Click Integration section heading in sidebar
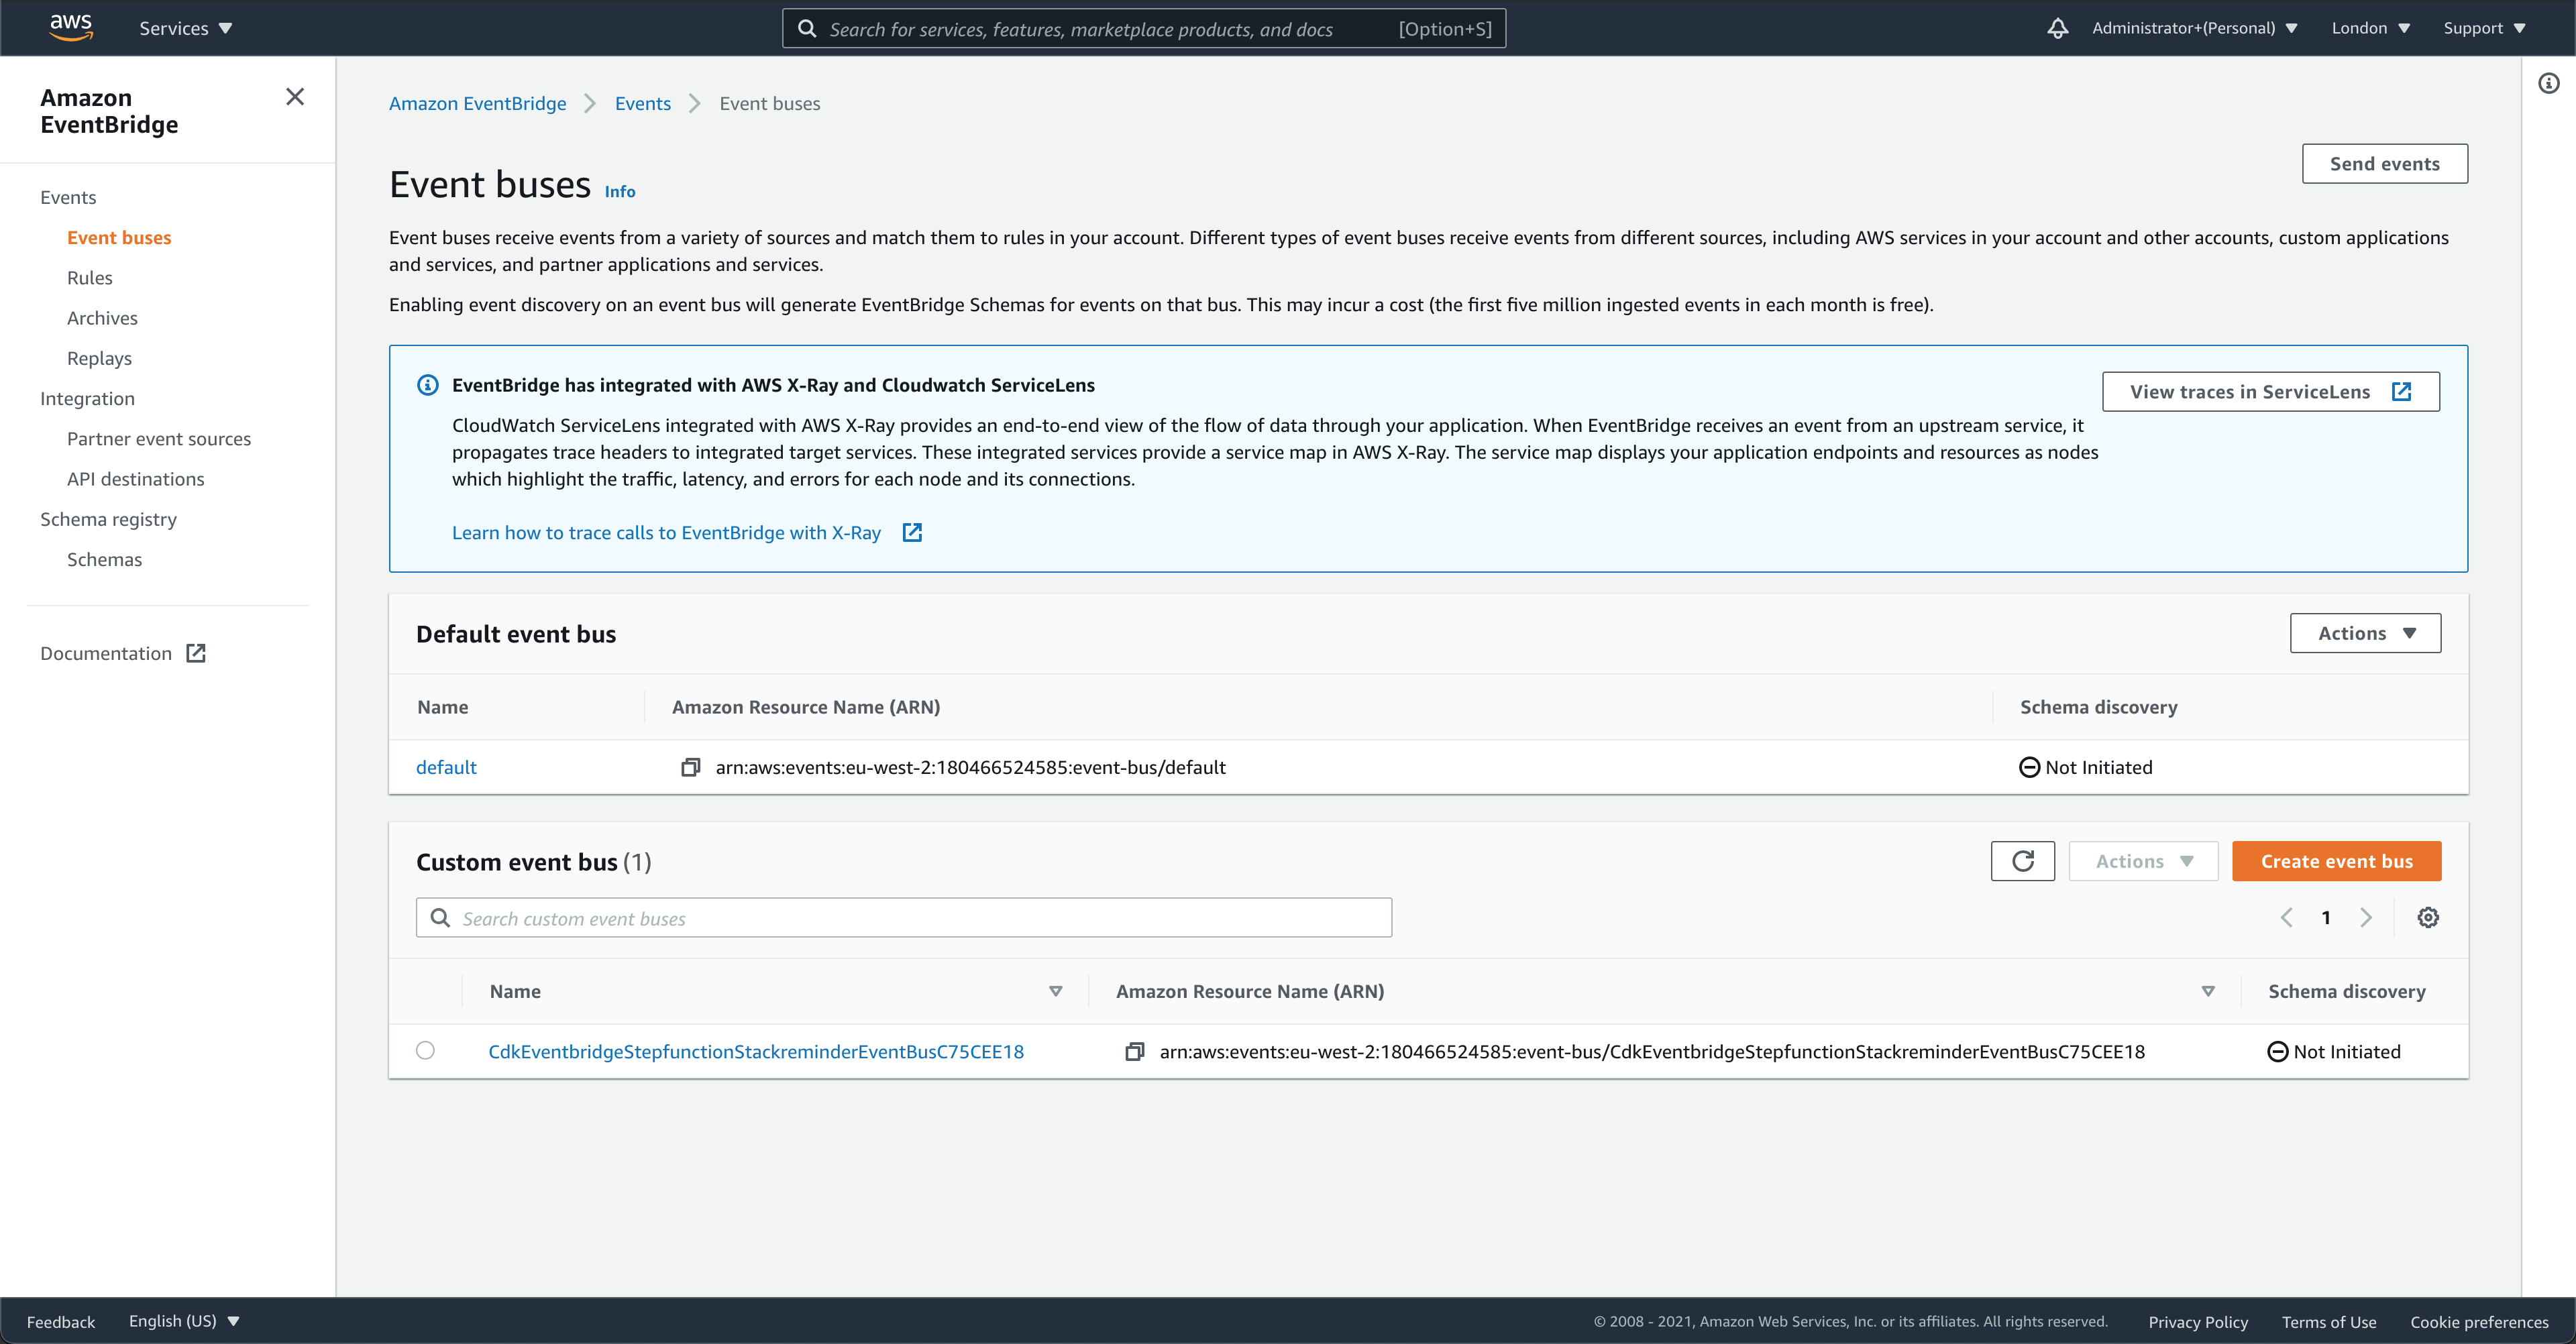 coord(87,398)
